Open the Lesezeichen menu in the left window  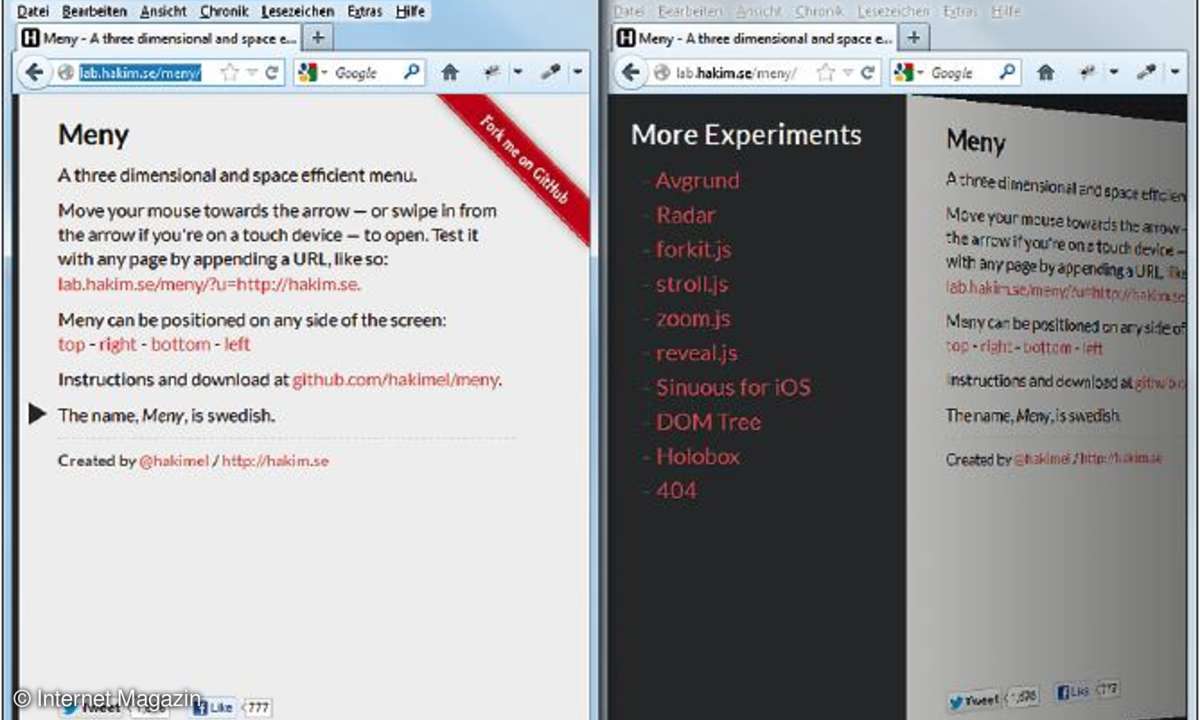coord(298,11)
